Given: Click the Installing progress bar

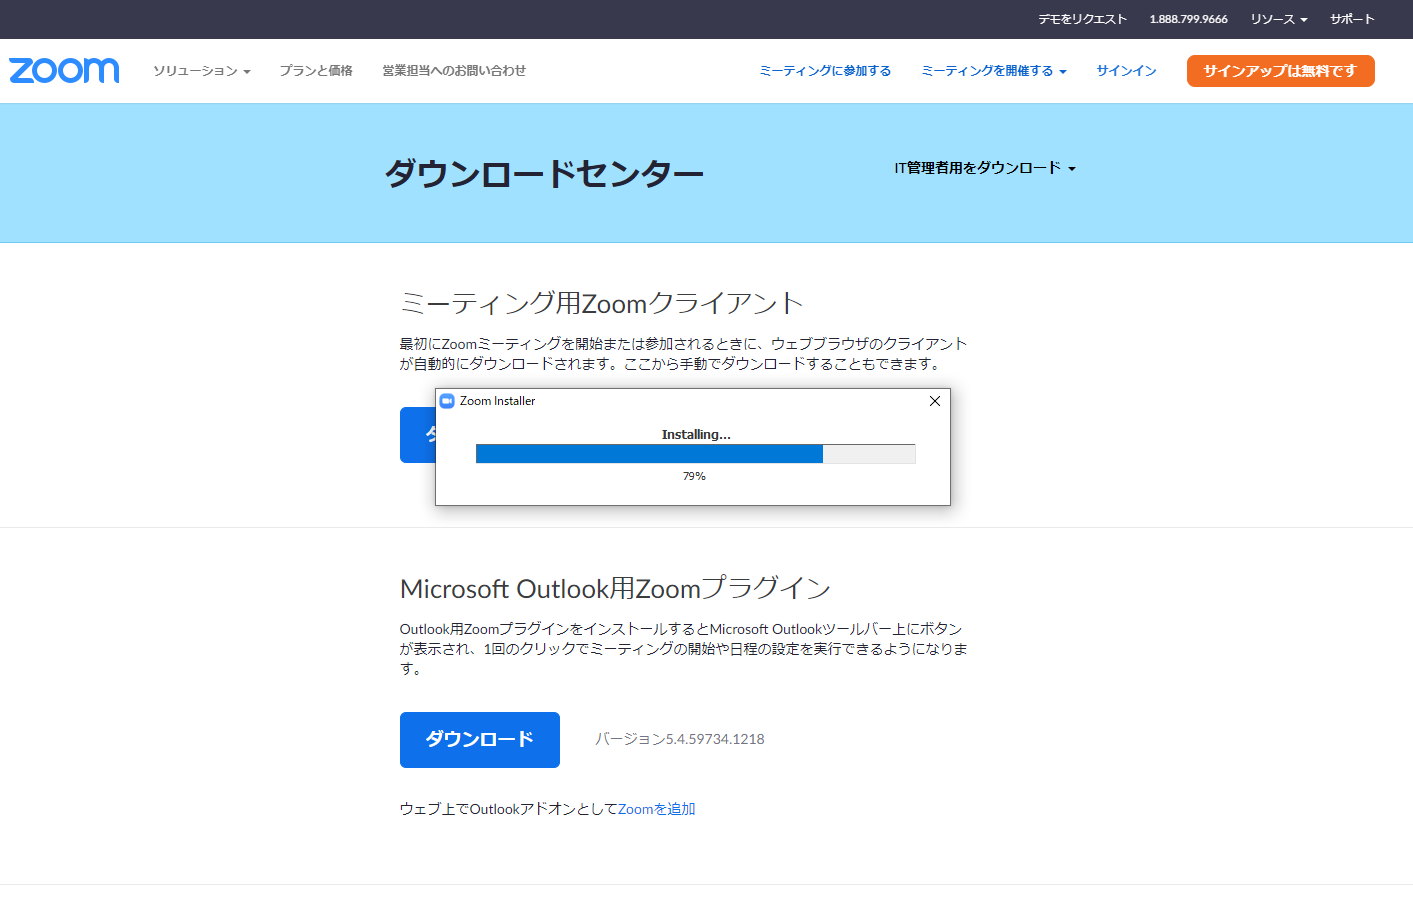Looking at the screenshot, I should 696,454.
